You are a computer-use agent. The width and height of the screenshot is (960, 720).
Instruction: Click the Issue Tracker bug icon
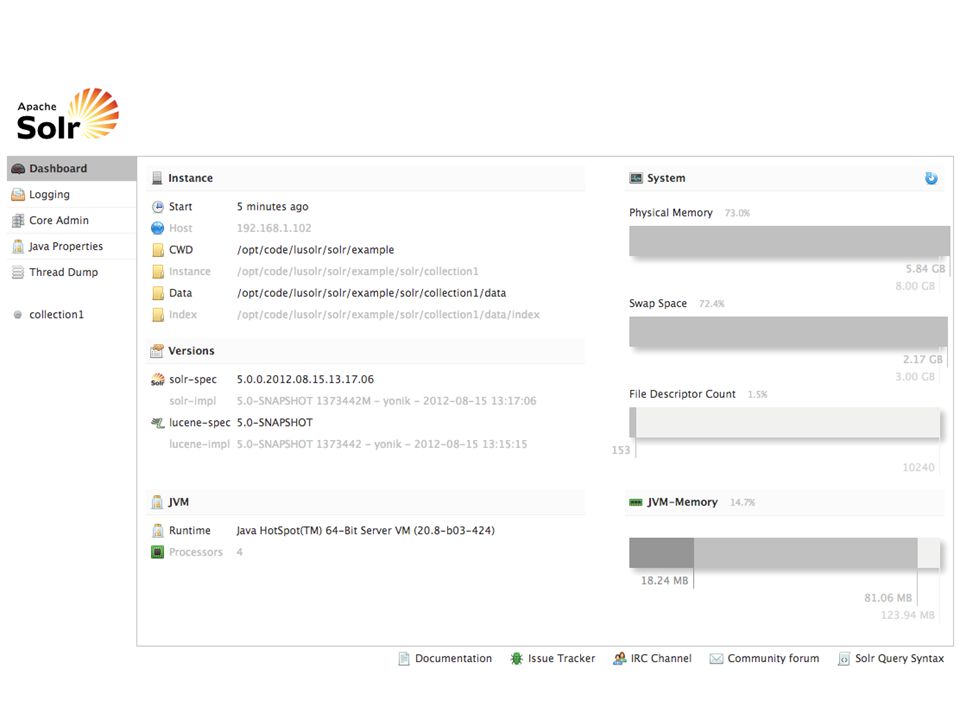coord(516,659)
